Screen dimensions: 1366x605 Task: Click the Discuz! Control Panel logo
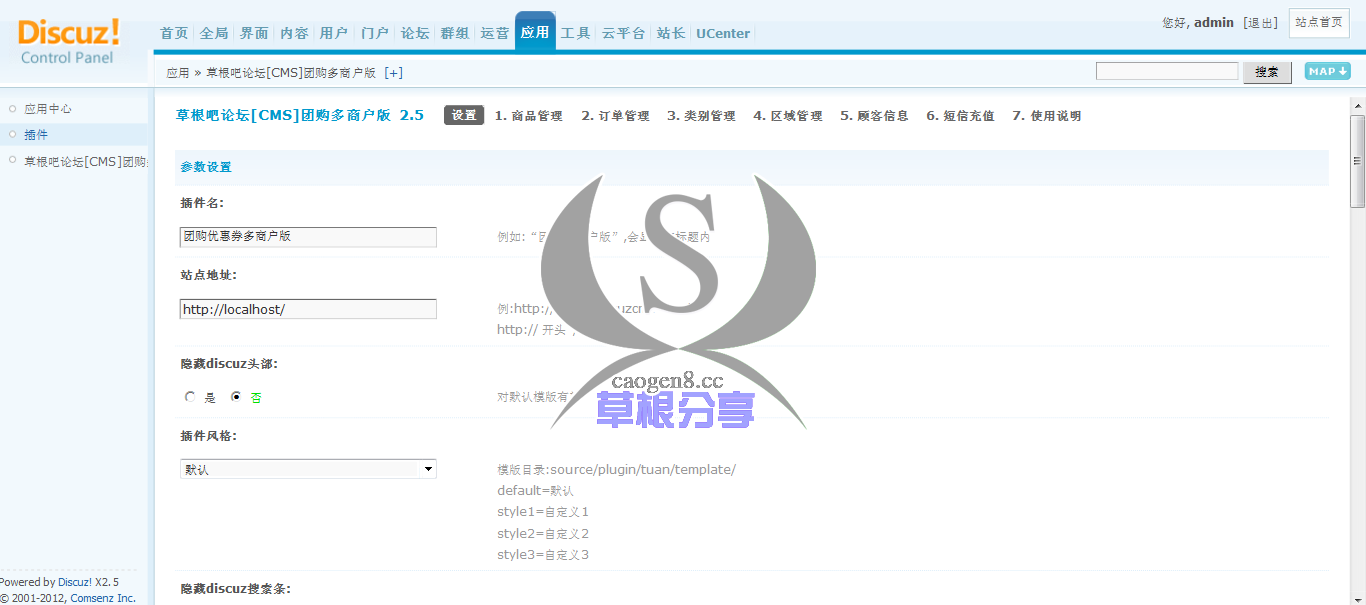click(x=68, y=42)
